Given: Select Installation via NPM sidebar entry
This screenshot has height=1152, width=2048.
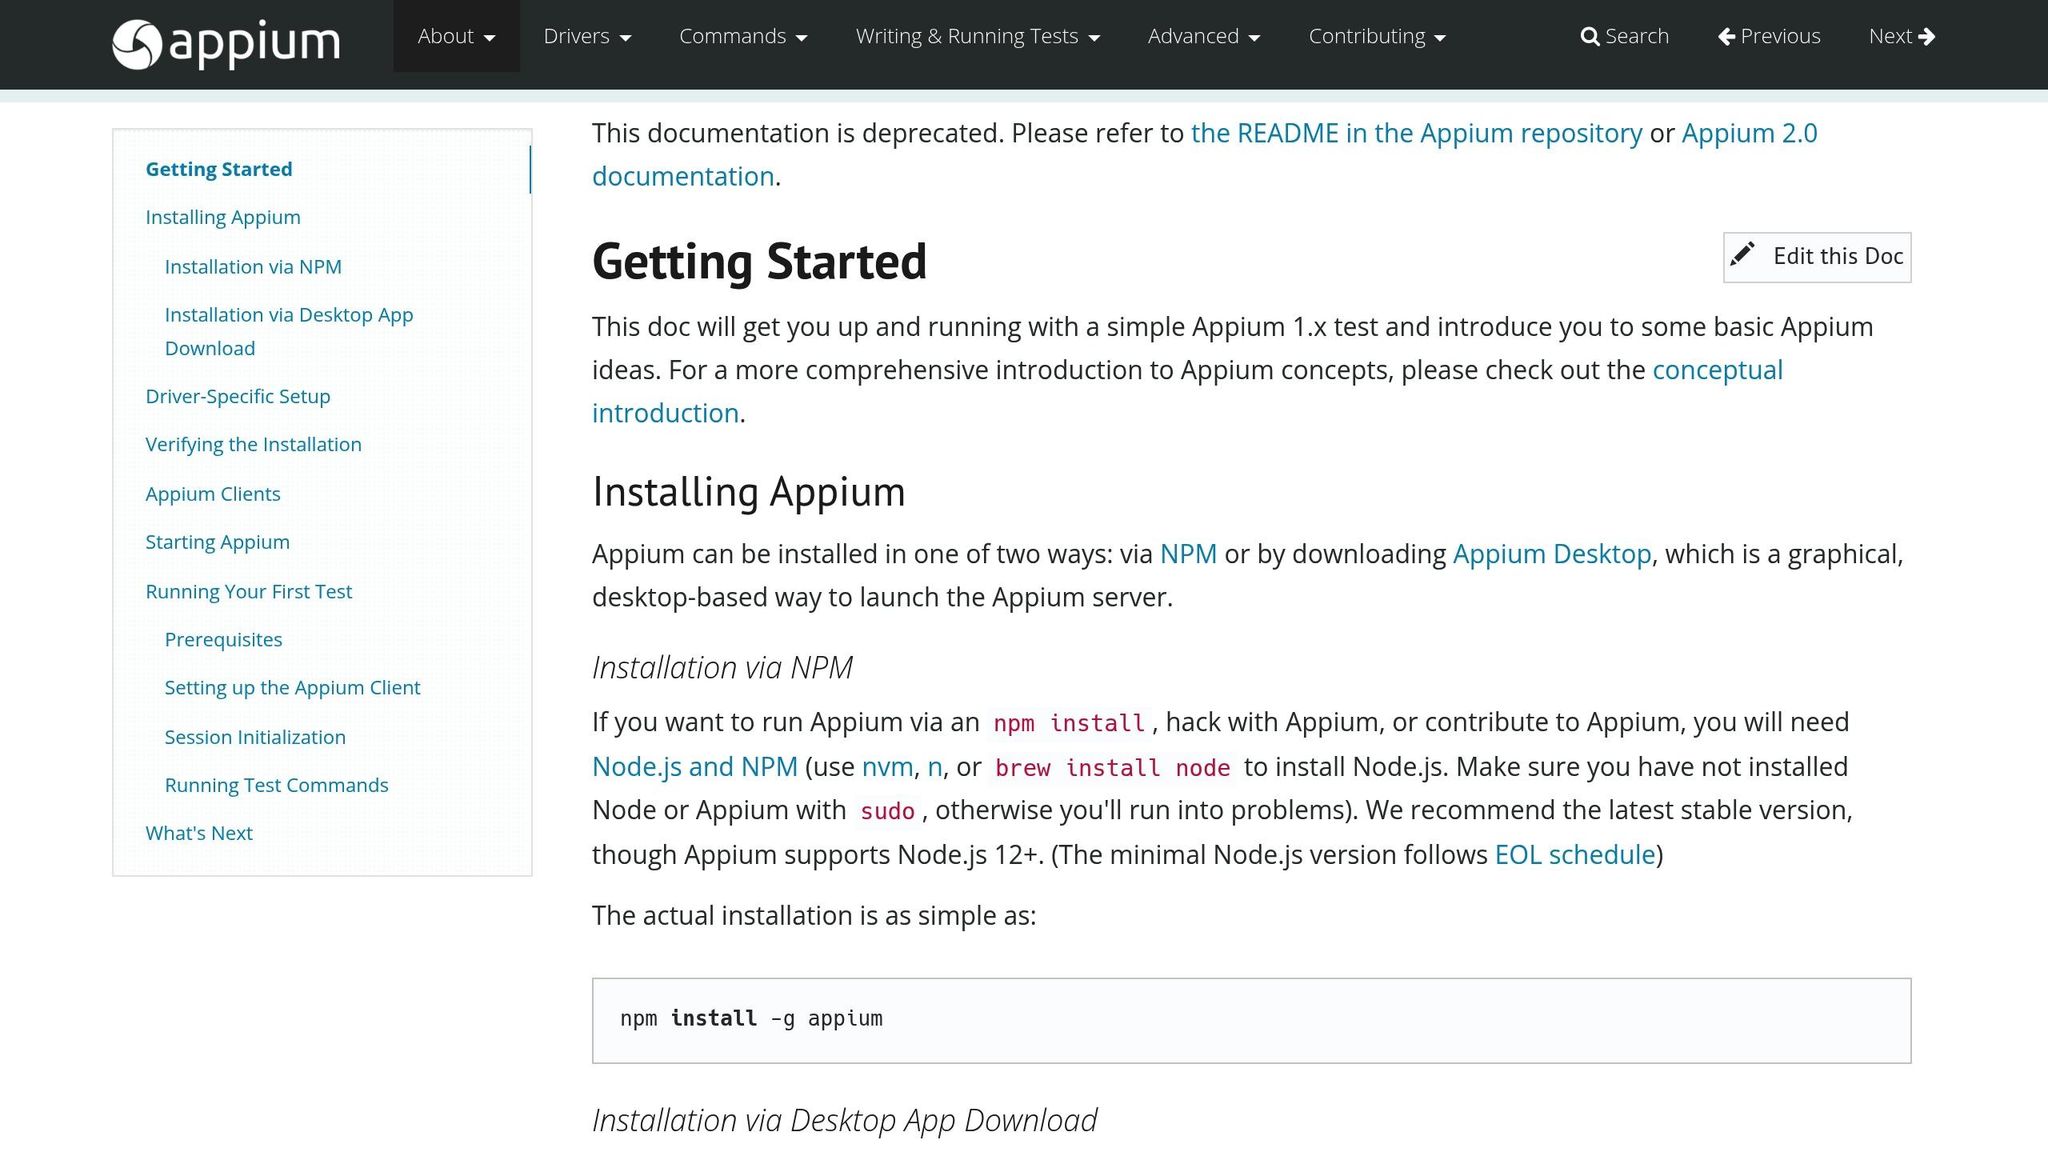Looking at the screenshot, I should pyautogui.click(x=252, y=266).
